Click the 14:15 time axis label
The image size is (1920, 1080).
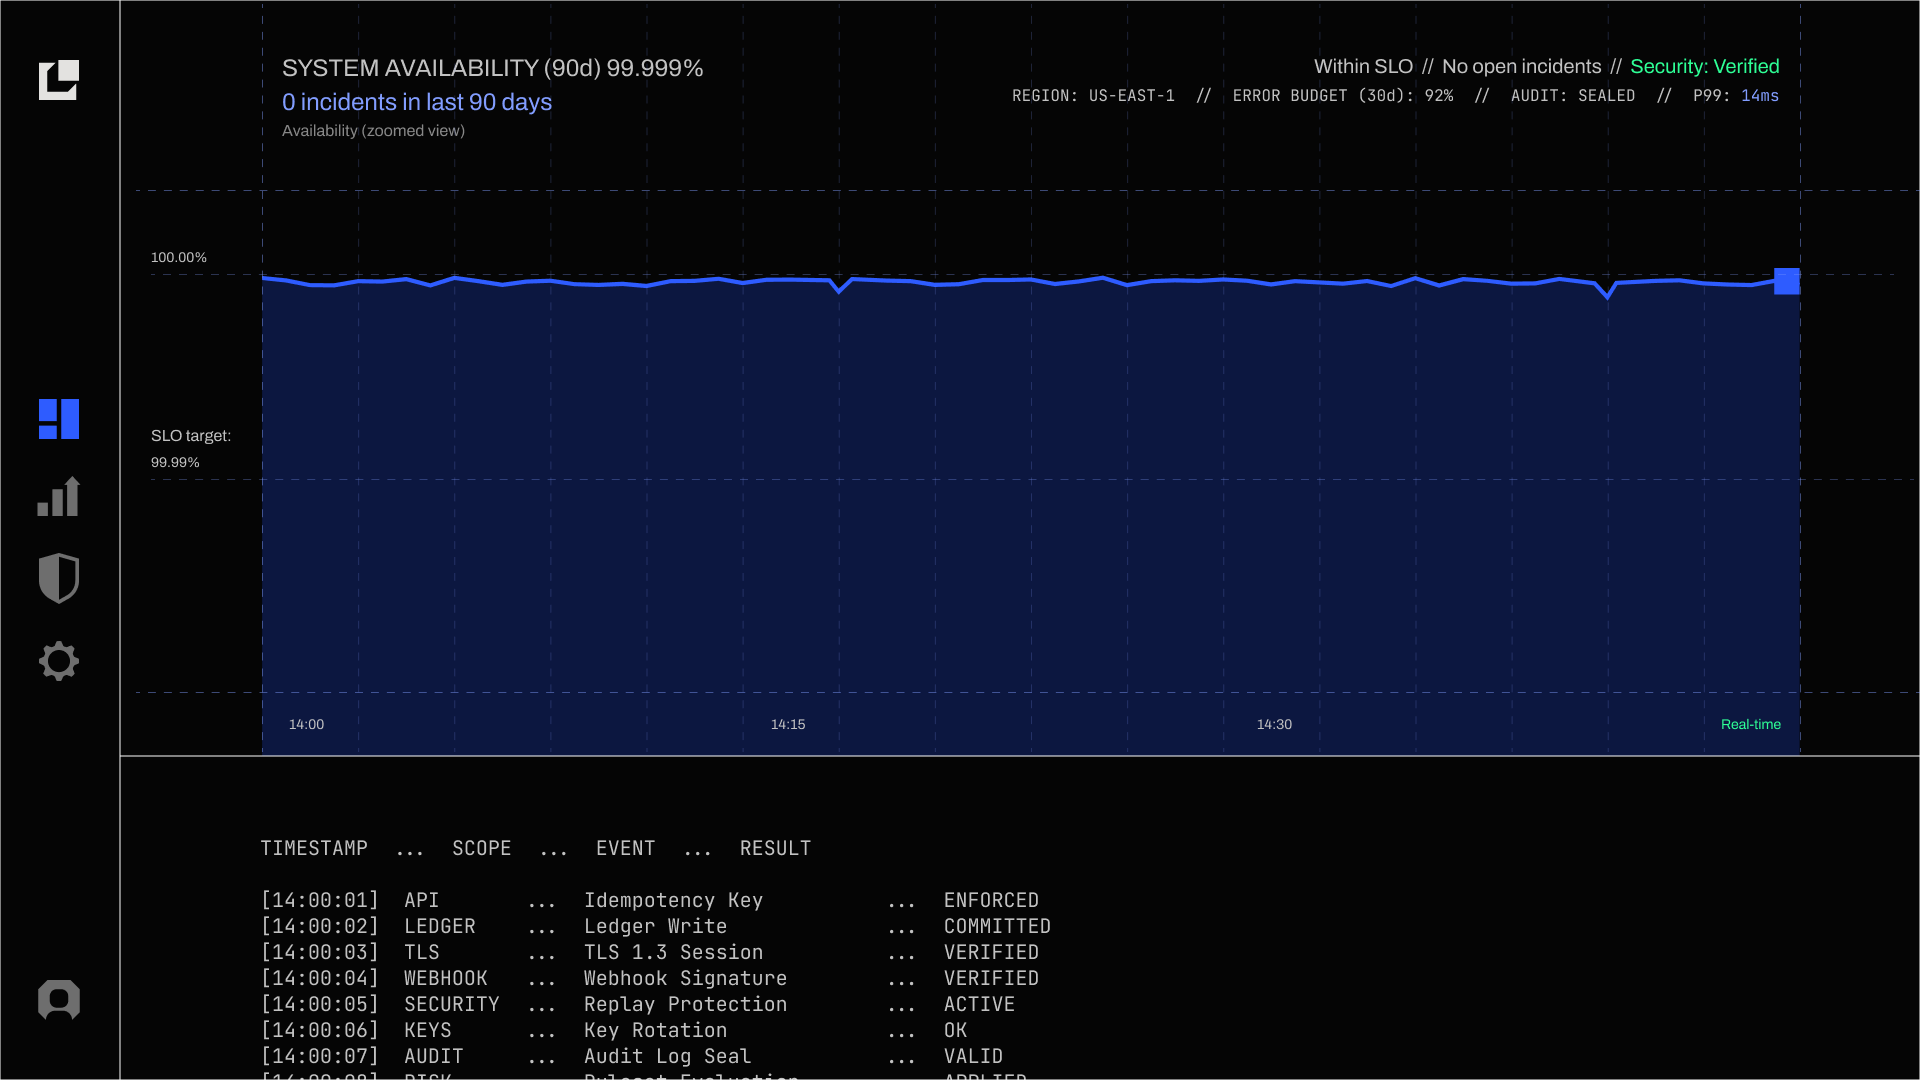788,724
